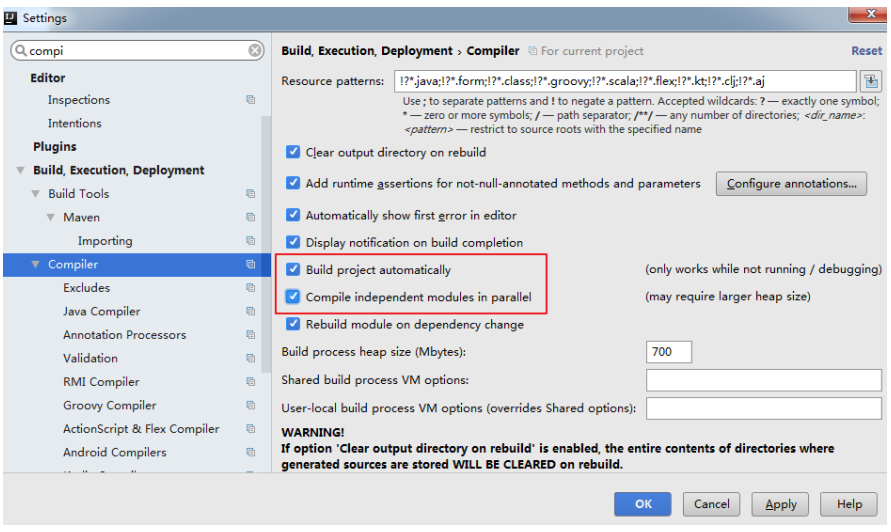Open the RMI Compiler page
This screenshot has width=891, height=532.
tap(101, 382)
